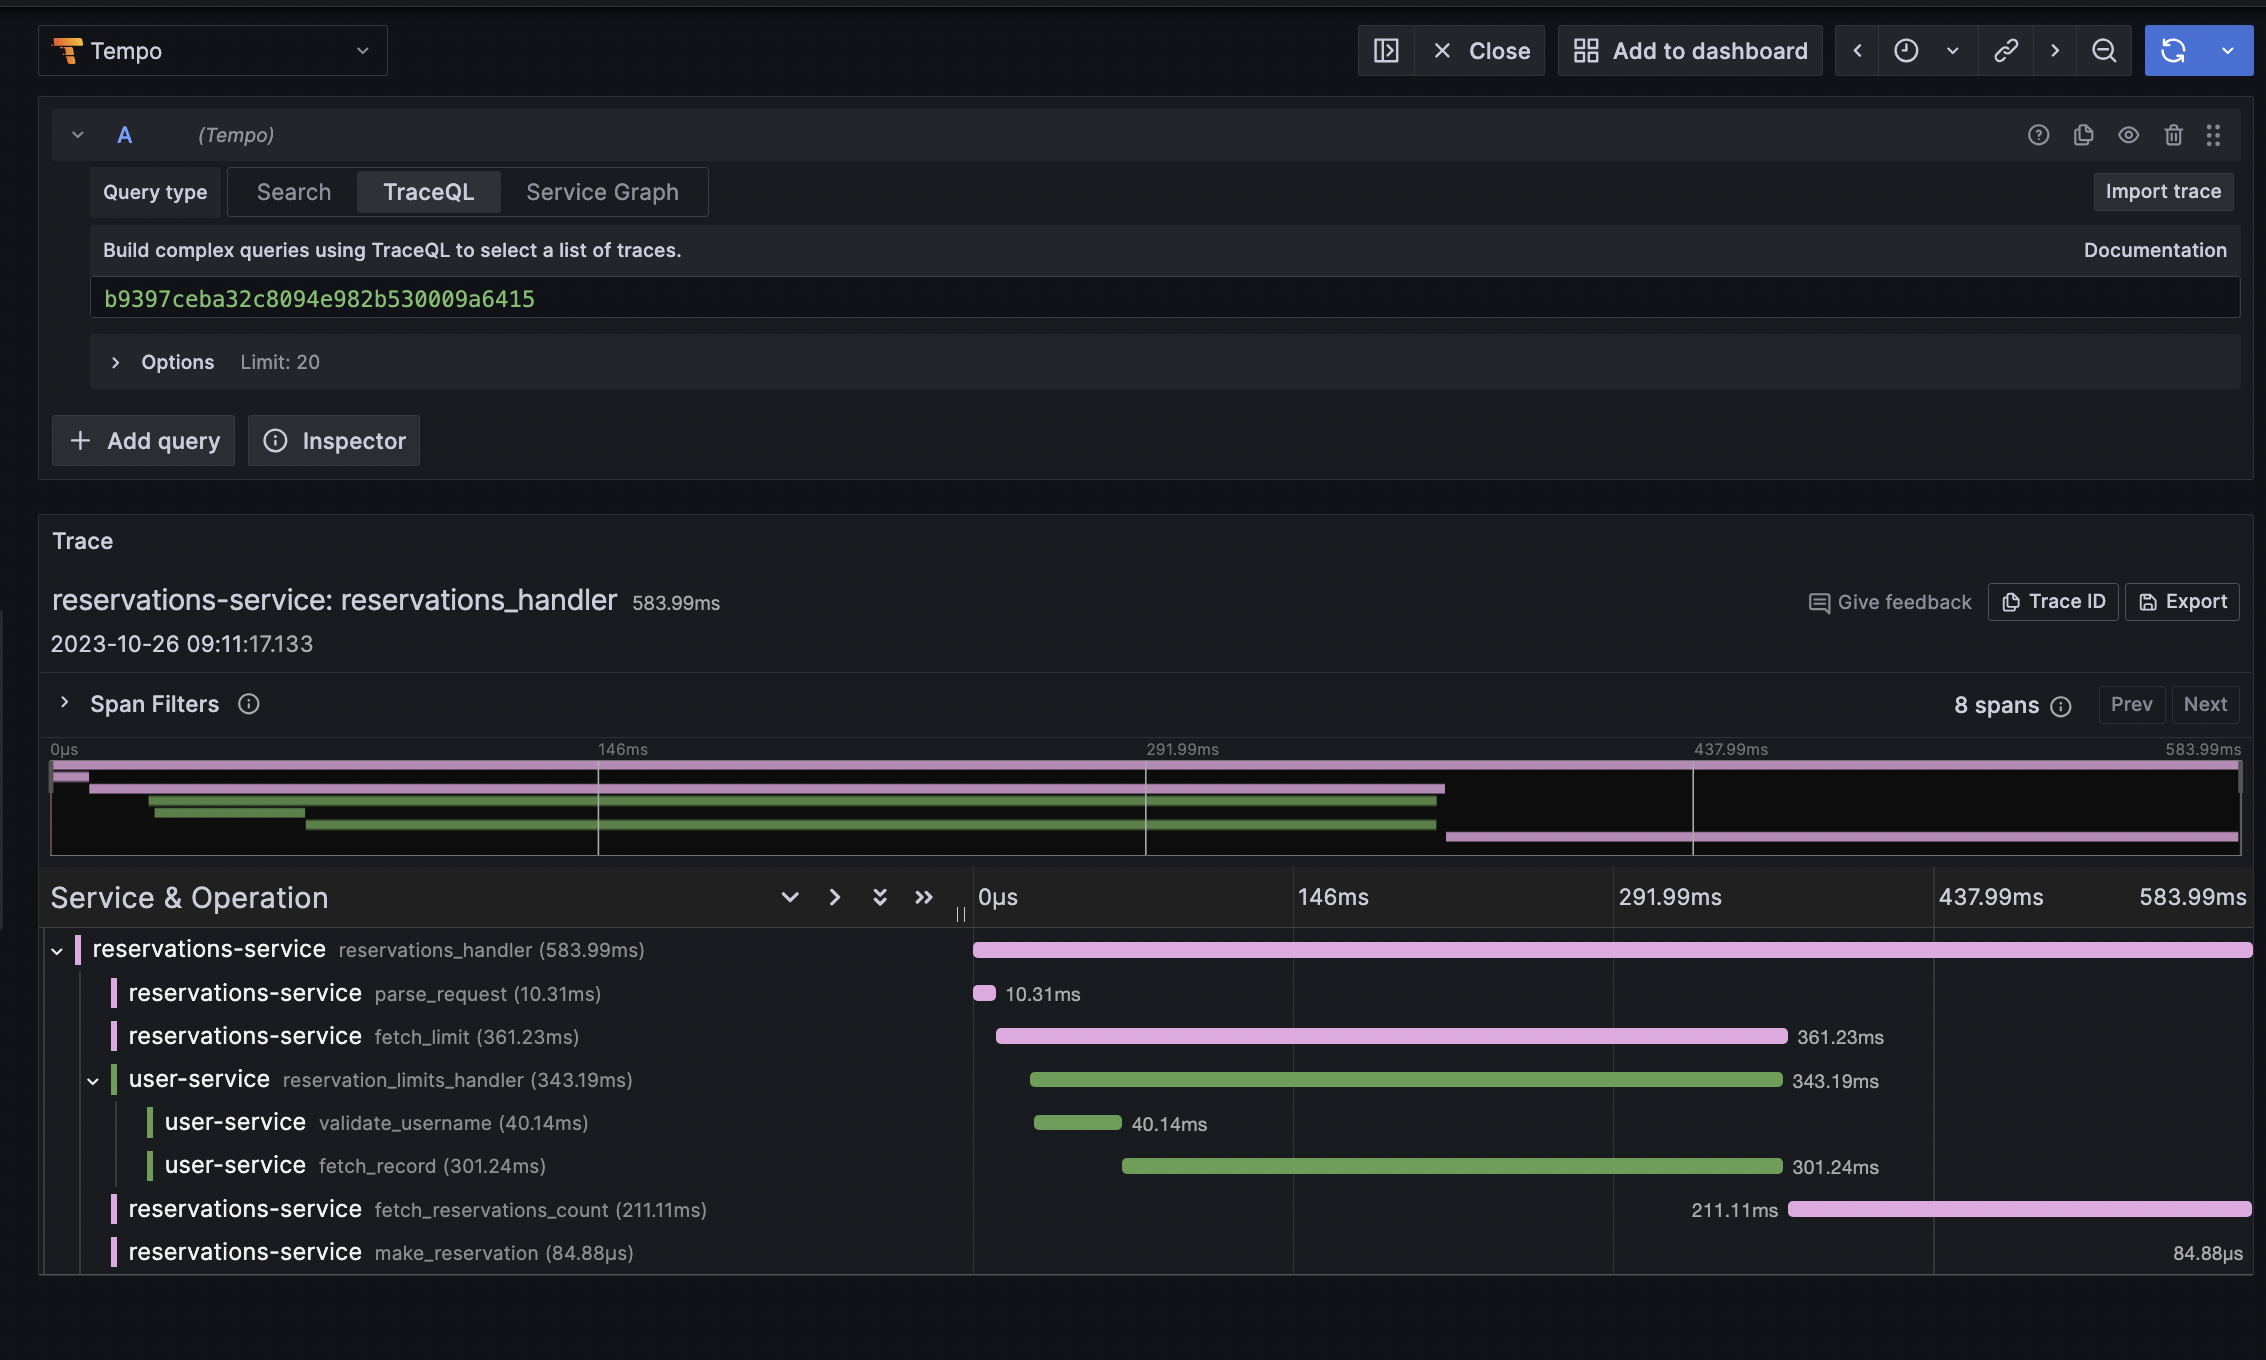Collapse query row A chevron
Image resolution: width=2266 pixels, height=1360 pixels.
click(x=78, y=135)
